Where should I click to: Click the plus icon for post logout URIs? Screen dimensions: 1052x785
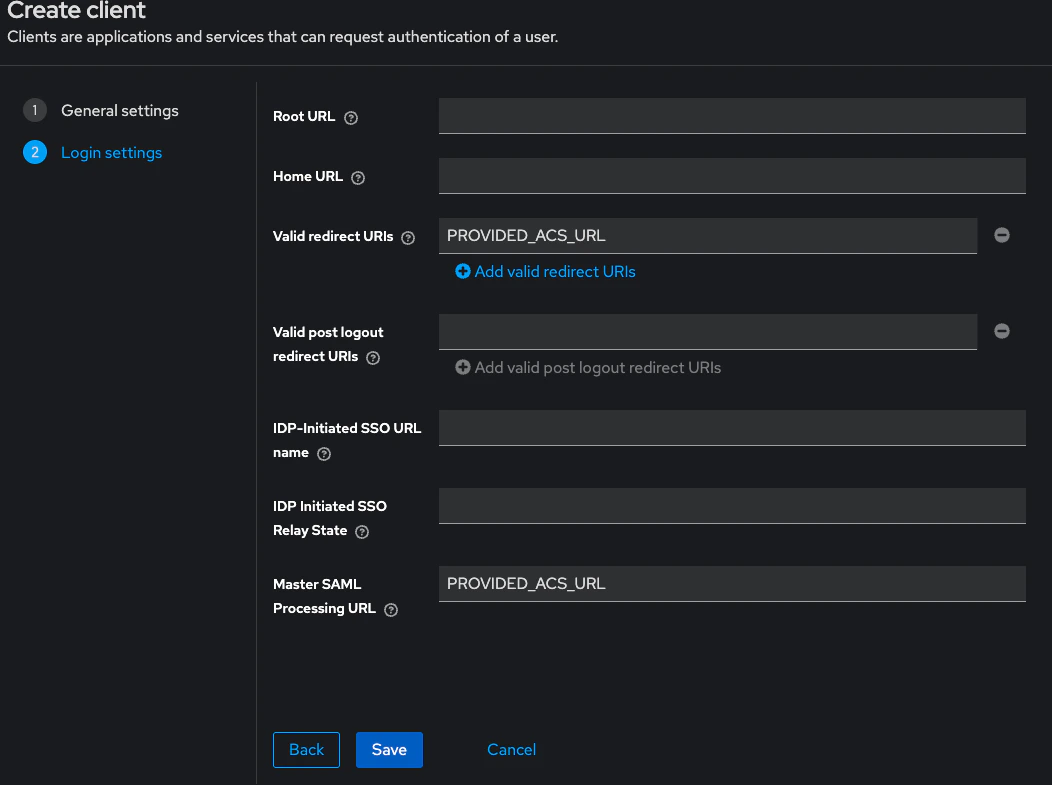click(462, 367)
